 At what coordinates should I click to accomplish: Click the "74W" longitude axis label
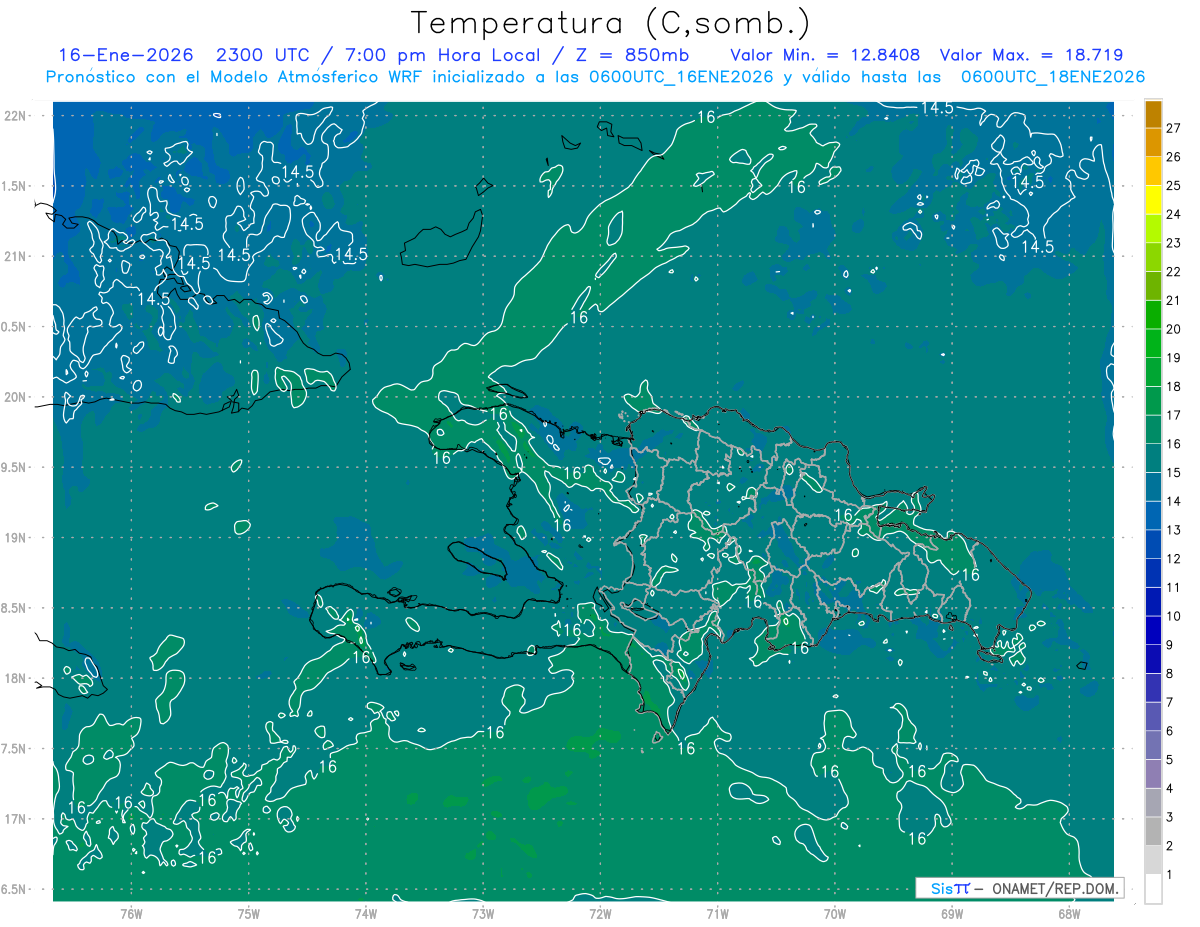click(366, 914)
